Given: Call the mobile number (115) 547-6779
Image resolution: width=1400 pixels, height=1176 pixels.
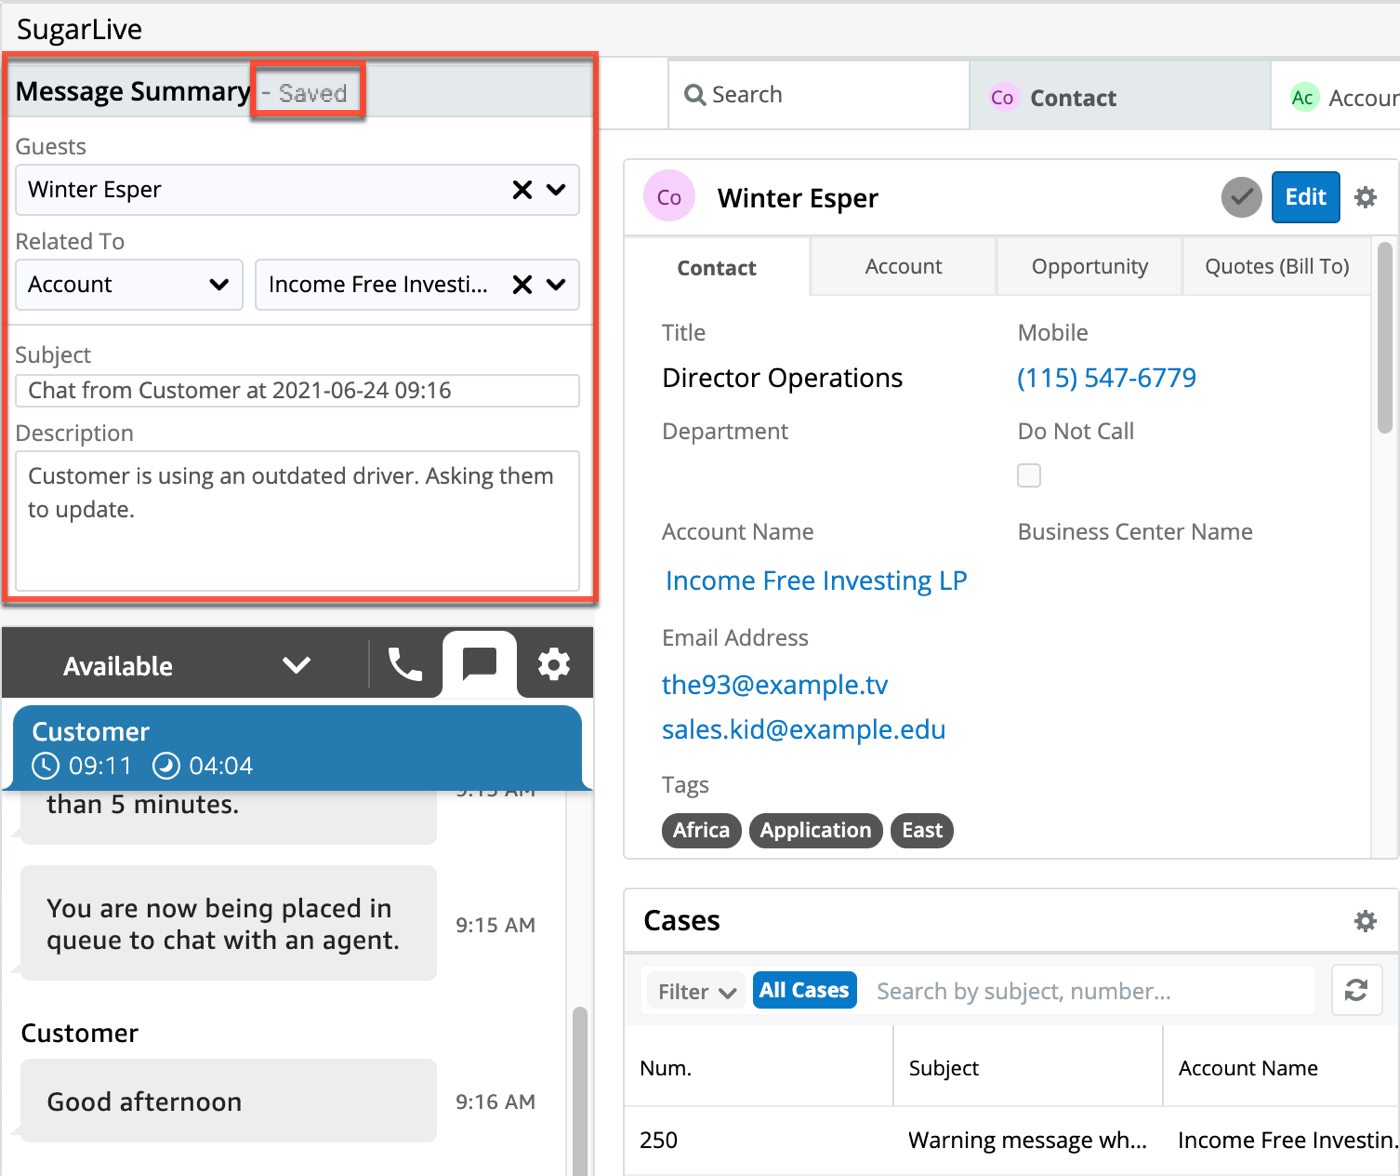Looking at the screenshot, I should (1106, 378).
